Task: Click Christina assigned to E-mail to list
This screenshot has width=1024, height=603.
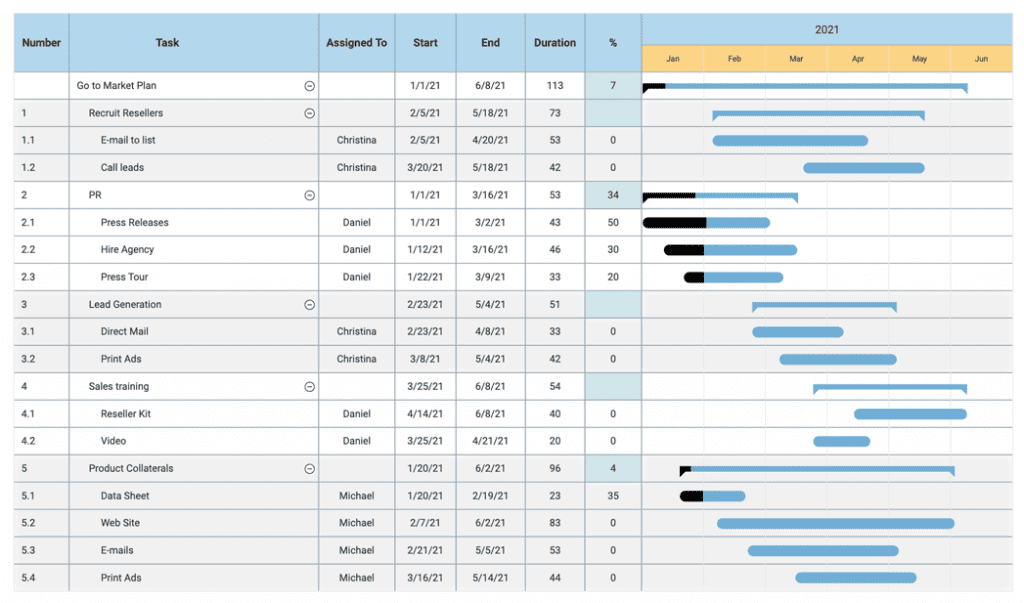Action: pos(356,140)
